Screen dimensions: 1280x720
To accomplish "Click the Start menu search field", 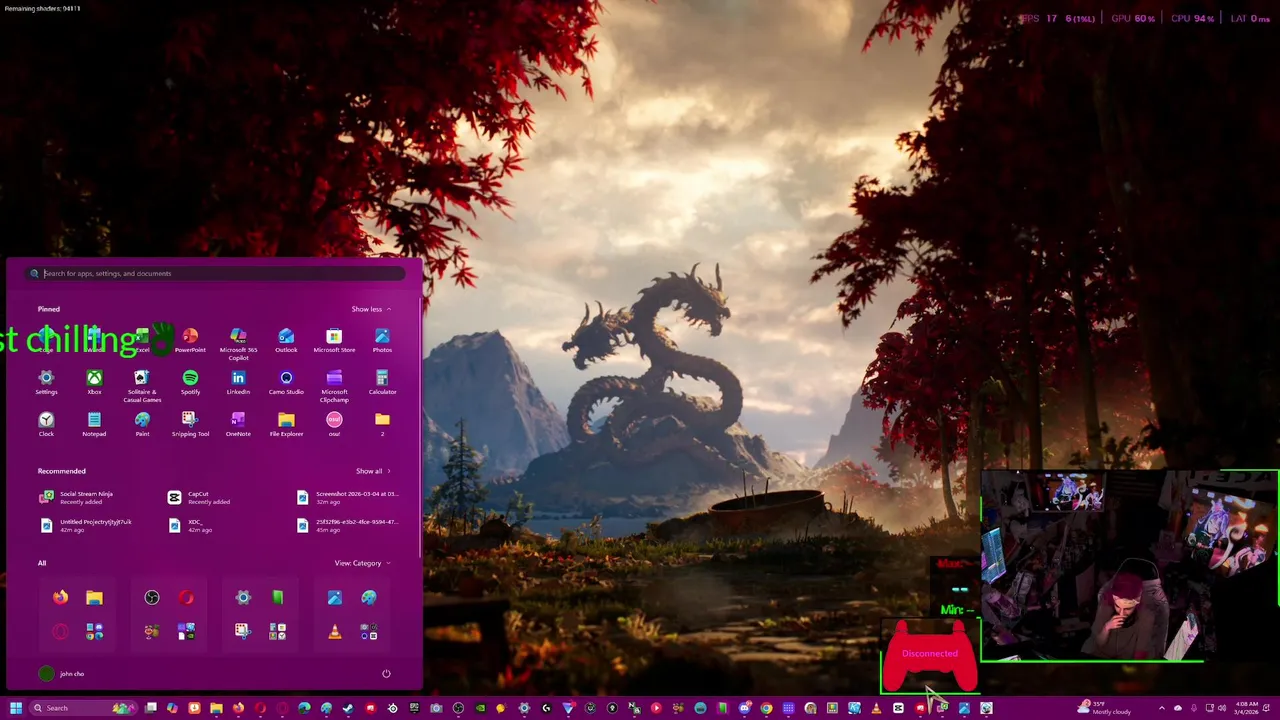I will tap(215, 273).
